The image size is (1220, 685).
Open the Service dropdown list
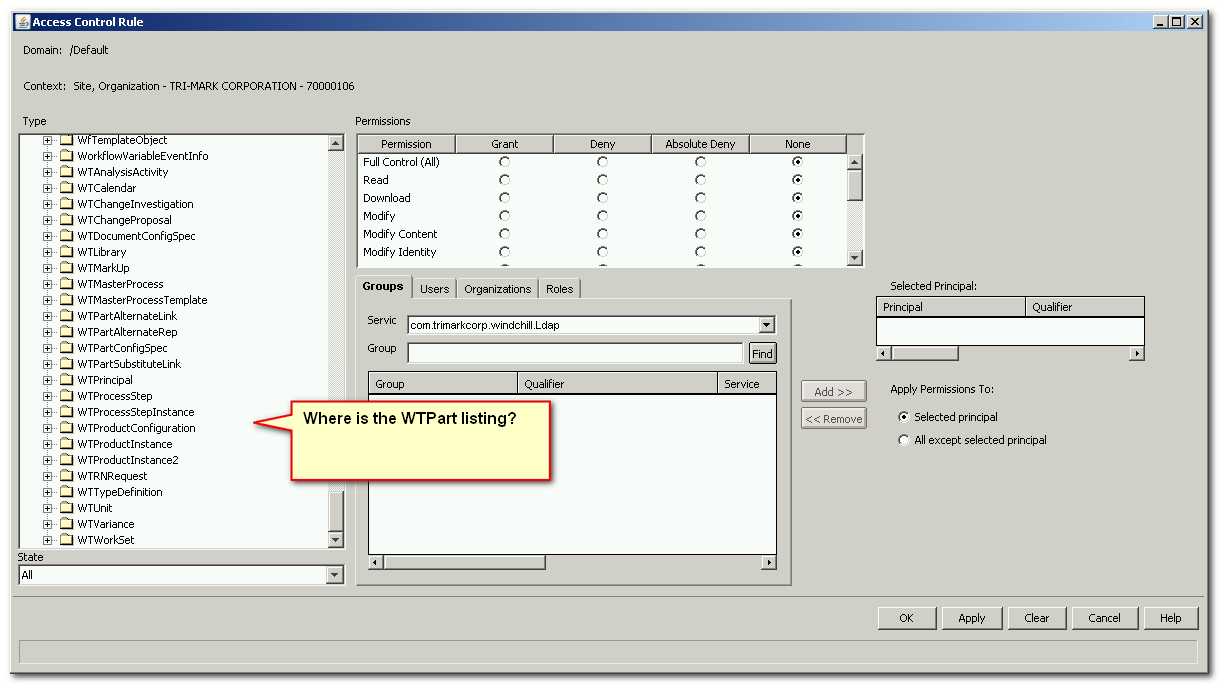(766, 325)
